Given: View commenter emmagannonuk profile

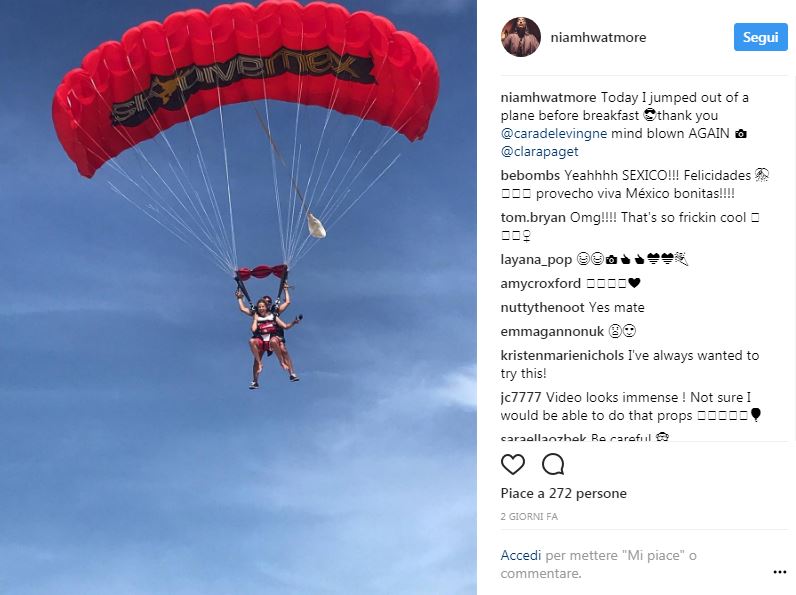Looking at the screenshot, I should (x=552, y=332).
